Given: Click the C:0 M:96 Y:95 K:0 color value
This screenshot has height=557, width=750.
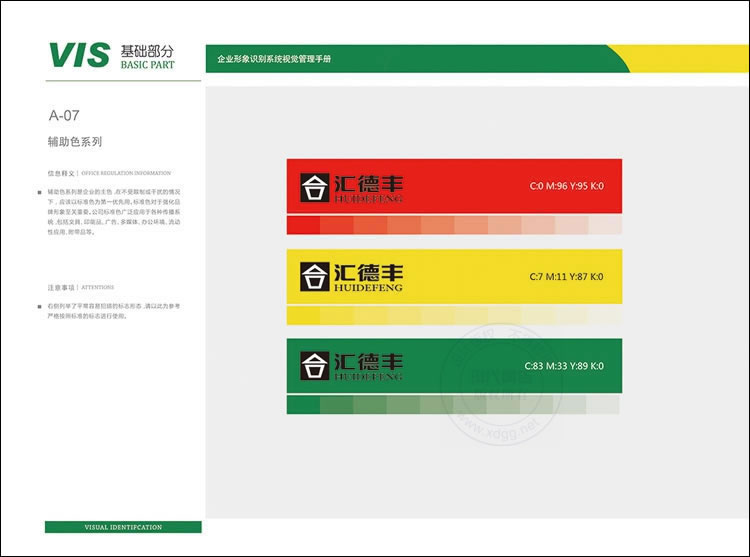Looking at the screenshot, I should tap(566, 187).
